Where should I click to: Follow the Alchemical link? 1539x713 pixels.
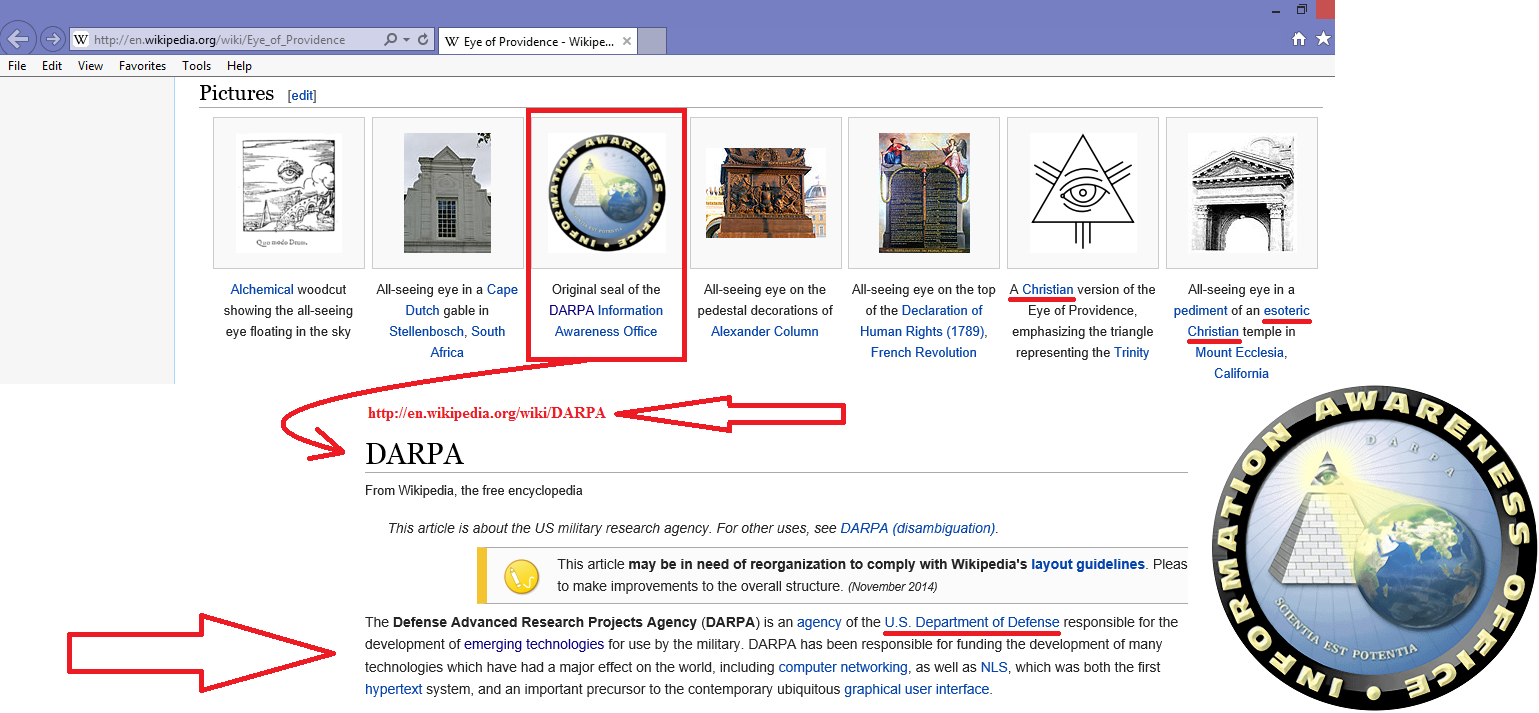262,290
